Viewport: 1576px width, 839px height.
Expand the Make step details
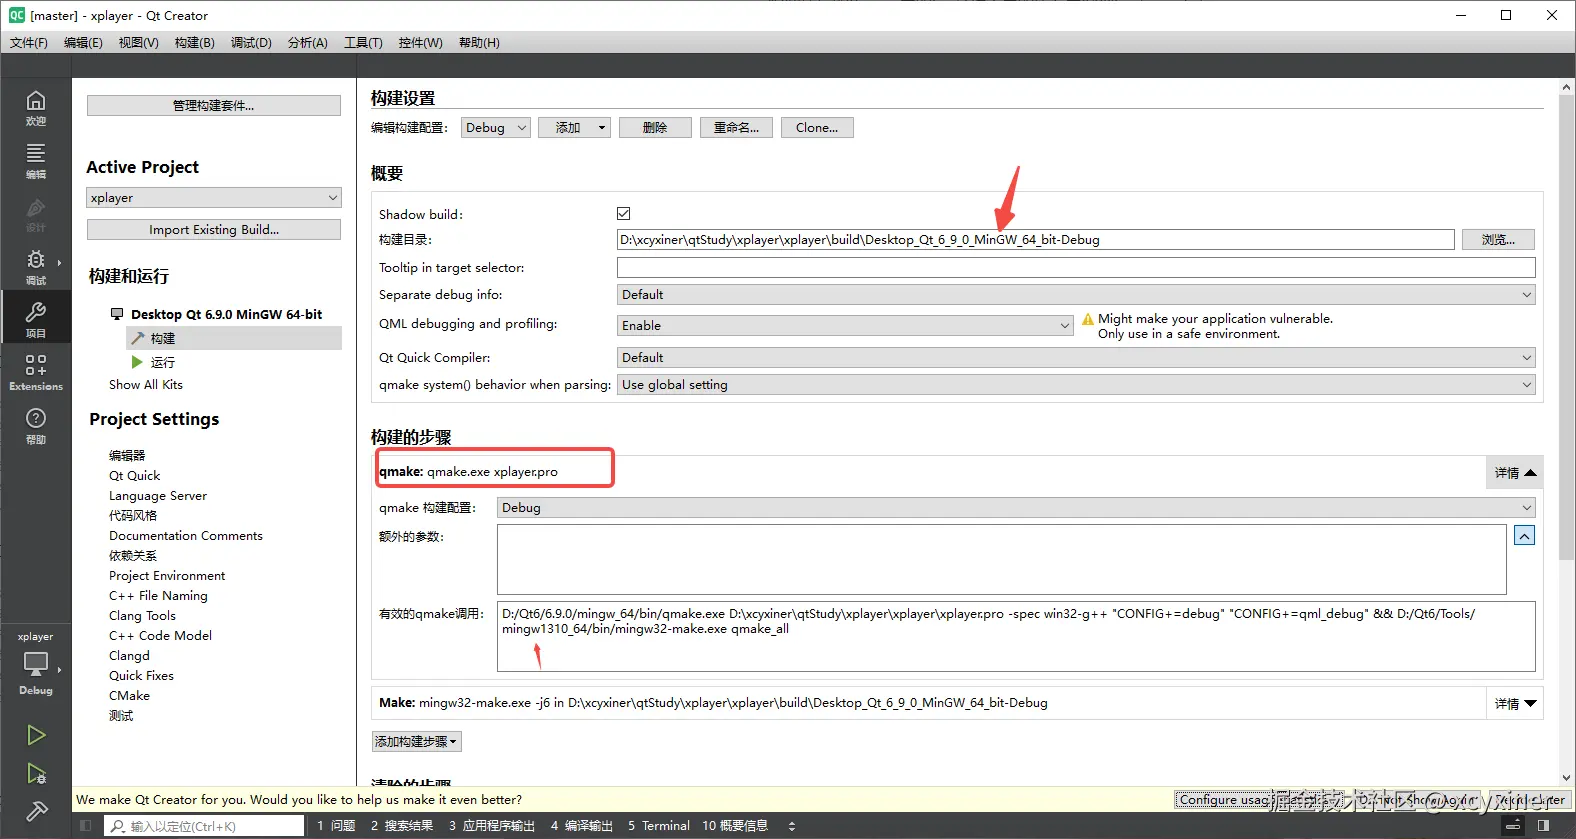[1515, 703]
